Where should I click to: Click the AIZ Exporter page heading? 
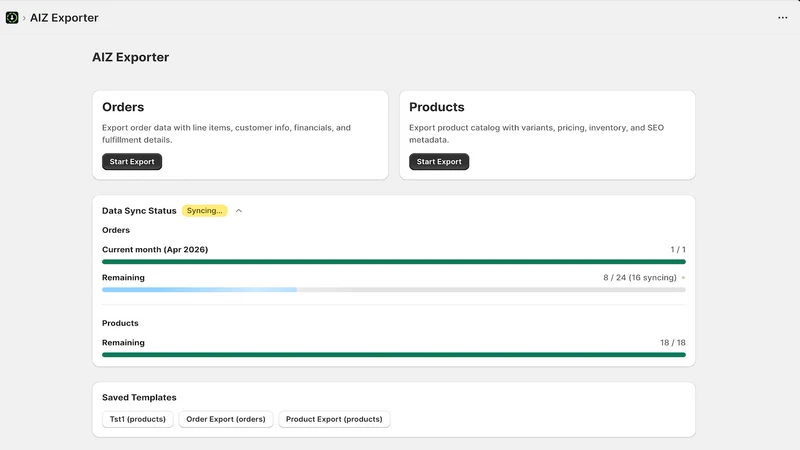[x=131, y=57]
